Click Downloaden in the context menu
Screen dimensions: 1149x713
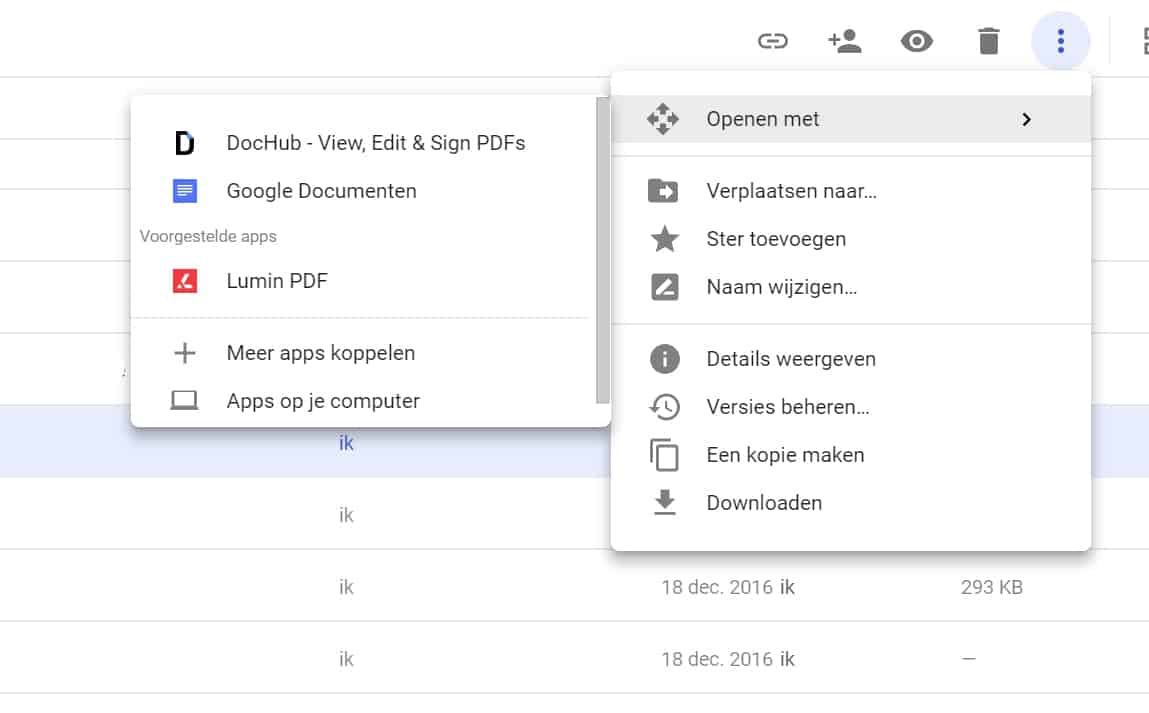(x=764, y=503)
